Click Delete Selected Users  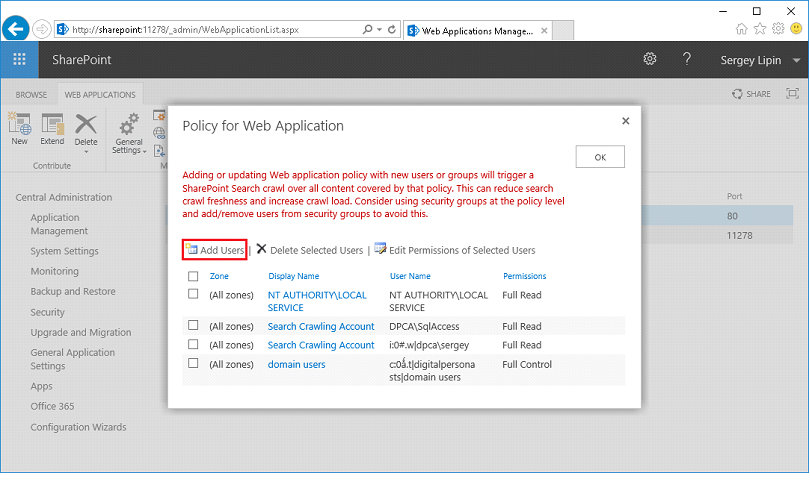pos(309,250)
